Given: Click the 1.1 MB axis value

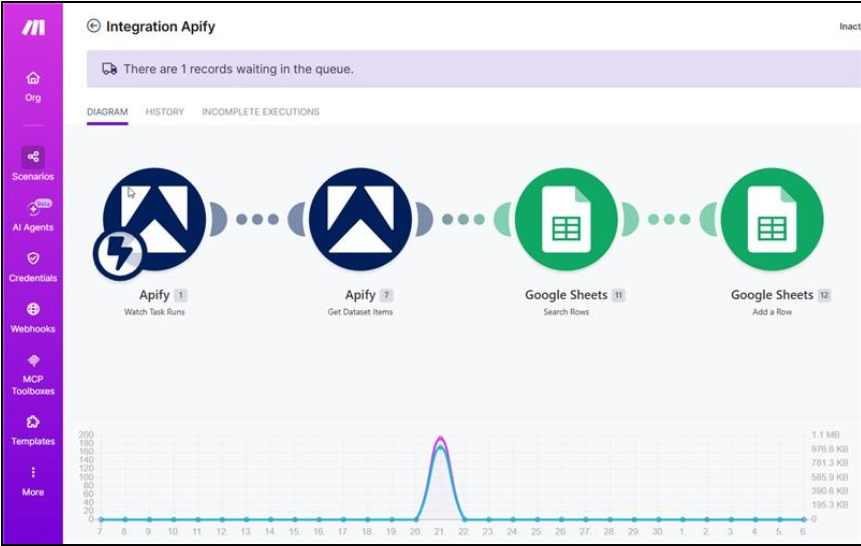Looking at the screenshot, I should click(825, 434).
